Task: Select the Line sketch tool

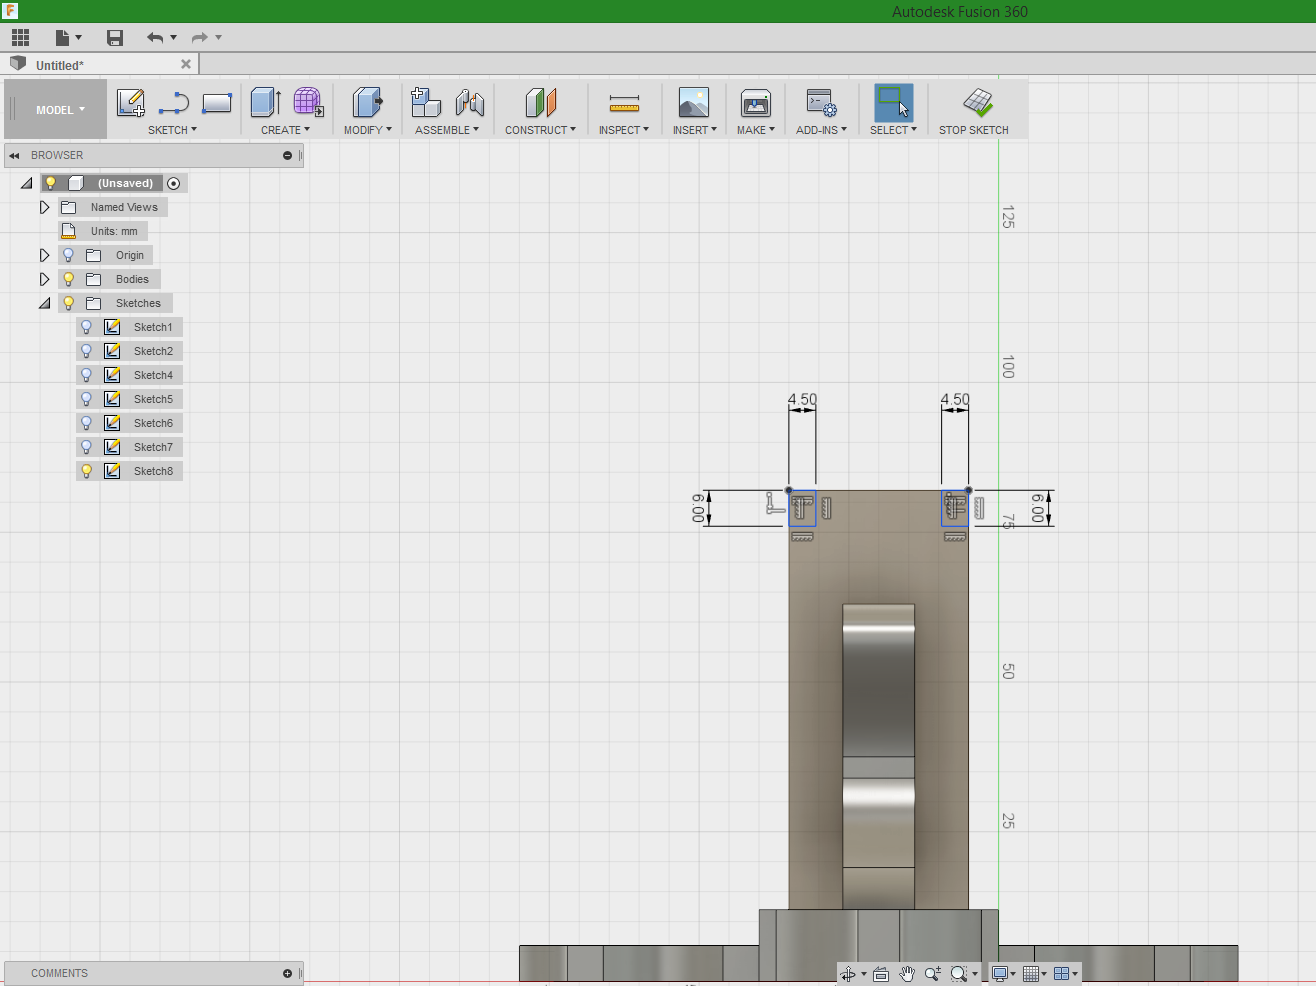Action: [174, 102]
